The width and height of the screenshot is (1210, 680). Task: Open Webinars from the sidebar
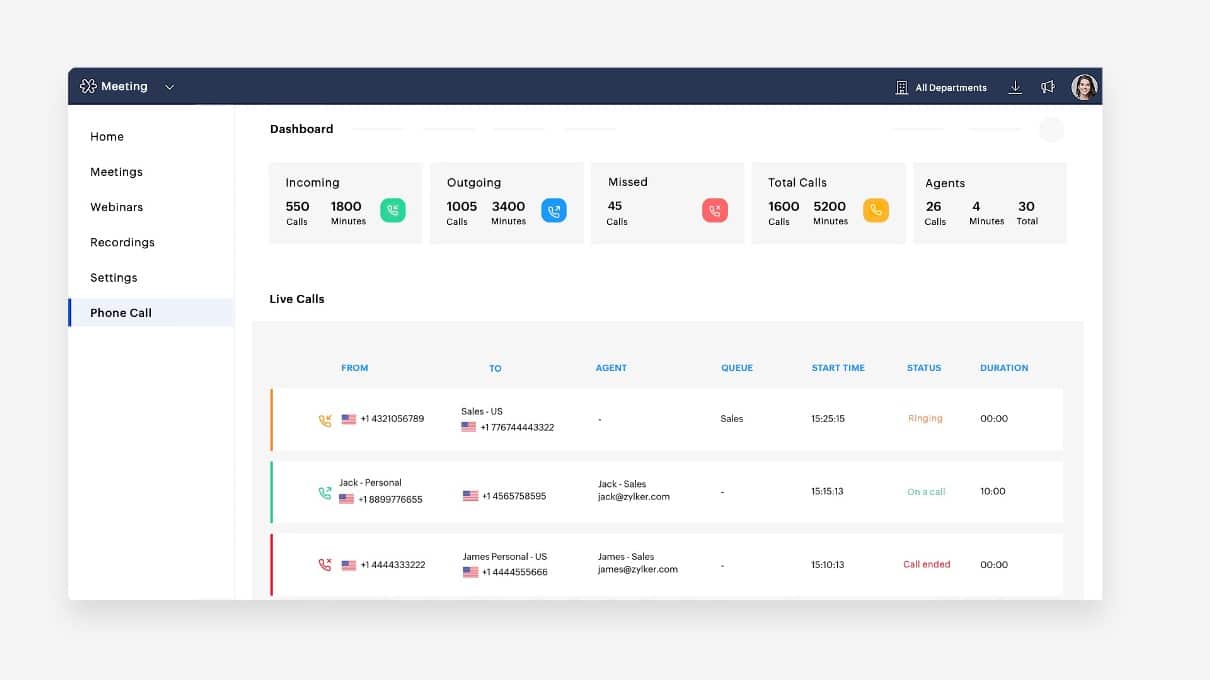[x=116, y=207]
